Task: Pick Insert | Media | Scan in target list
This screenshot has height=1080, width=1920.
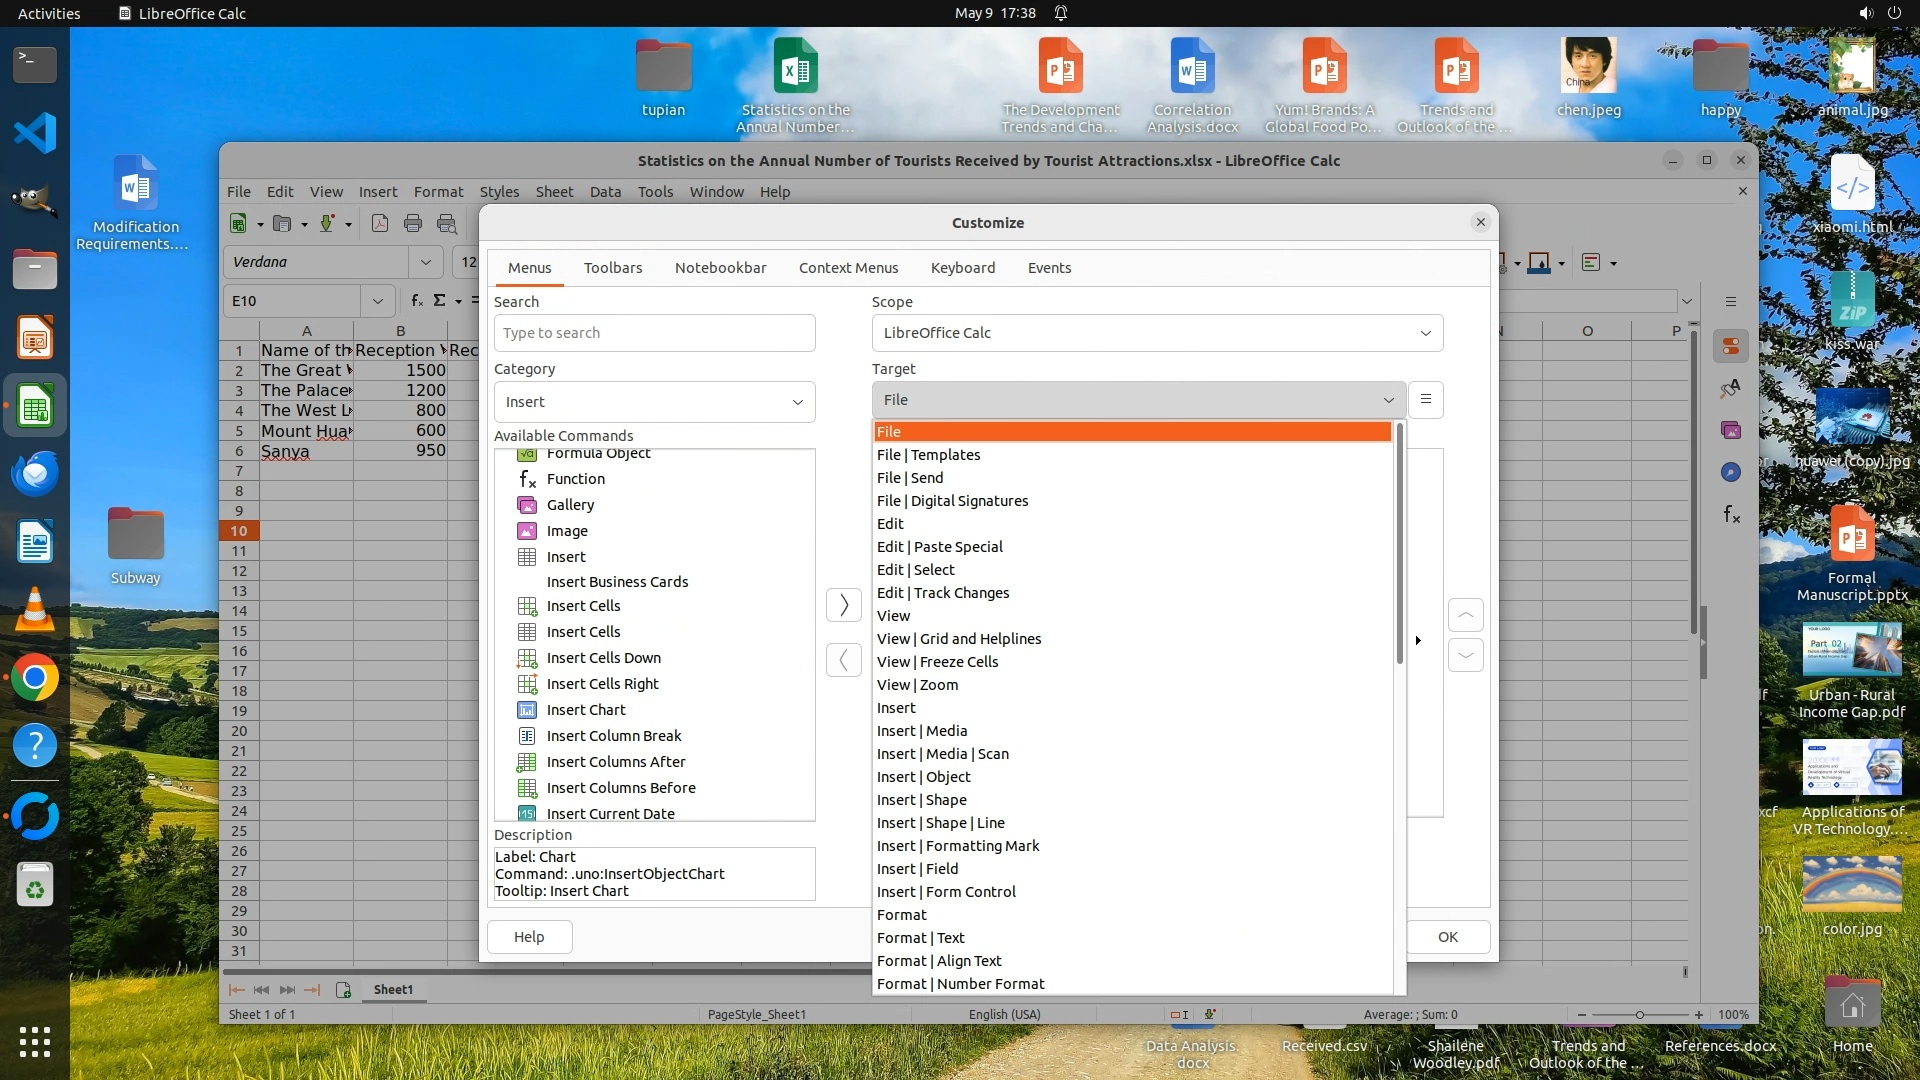Action: tap(942, 754)
